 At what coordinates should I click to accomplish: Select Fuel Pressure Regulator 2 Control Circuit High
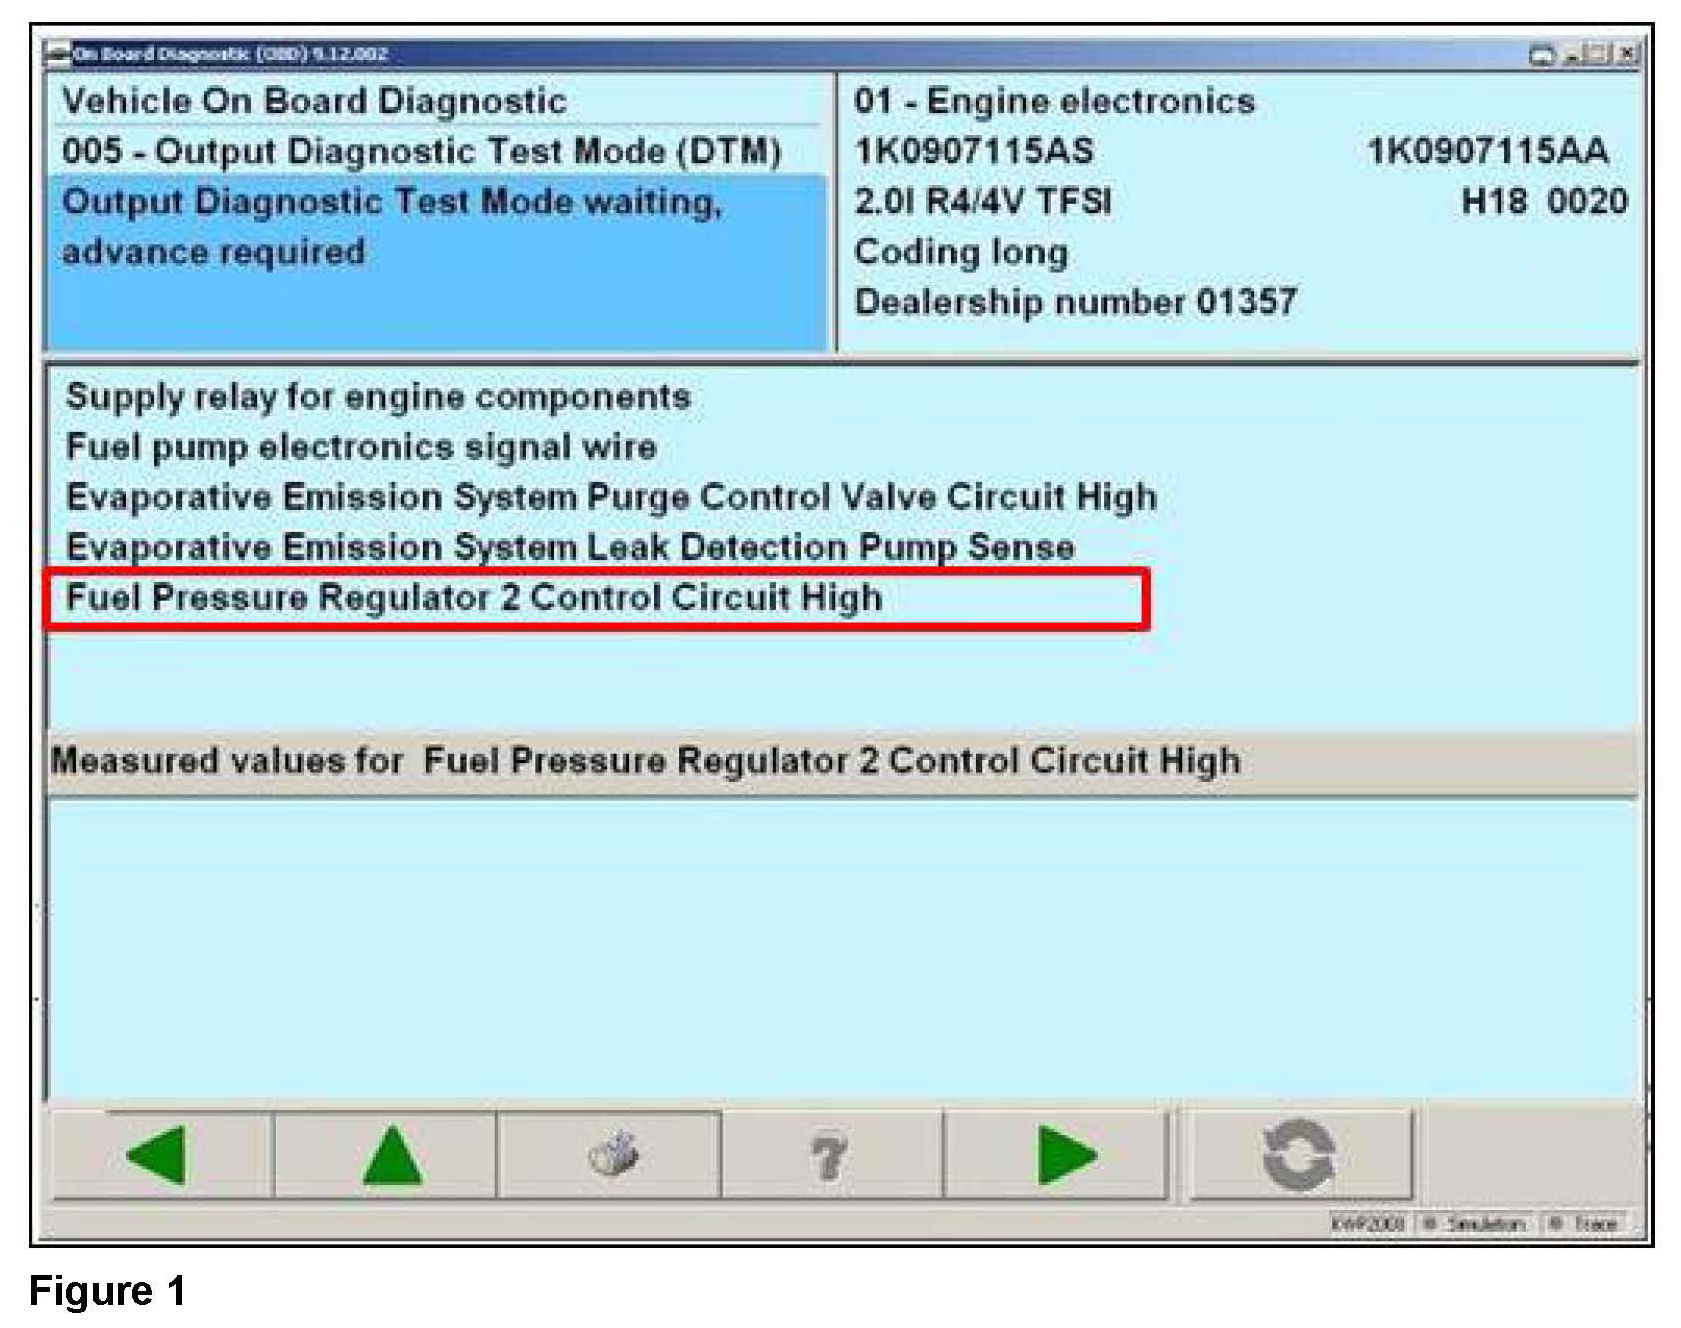tap(474, 598)
